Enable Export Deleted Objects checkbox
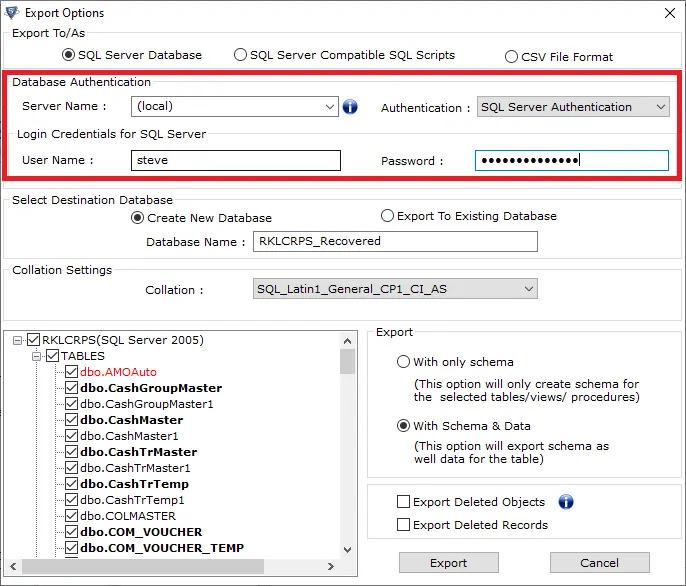This screenshot has height=586, width=686. point(404,502)
